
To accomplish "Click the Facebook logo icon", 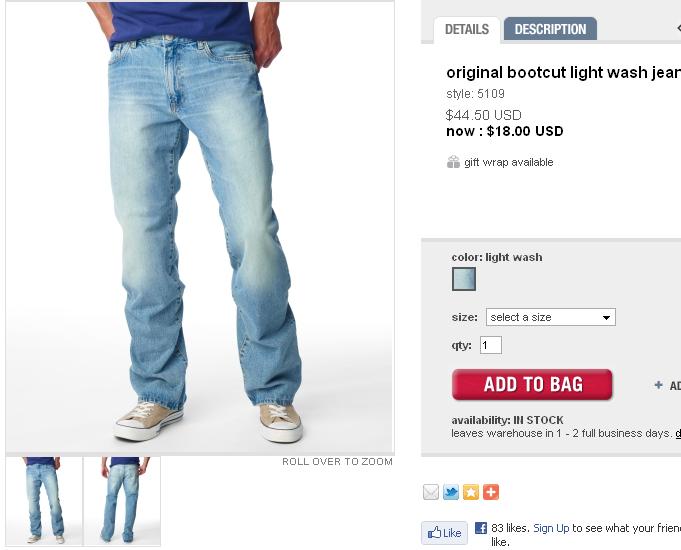I will coord(481,528).
